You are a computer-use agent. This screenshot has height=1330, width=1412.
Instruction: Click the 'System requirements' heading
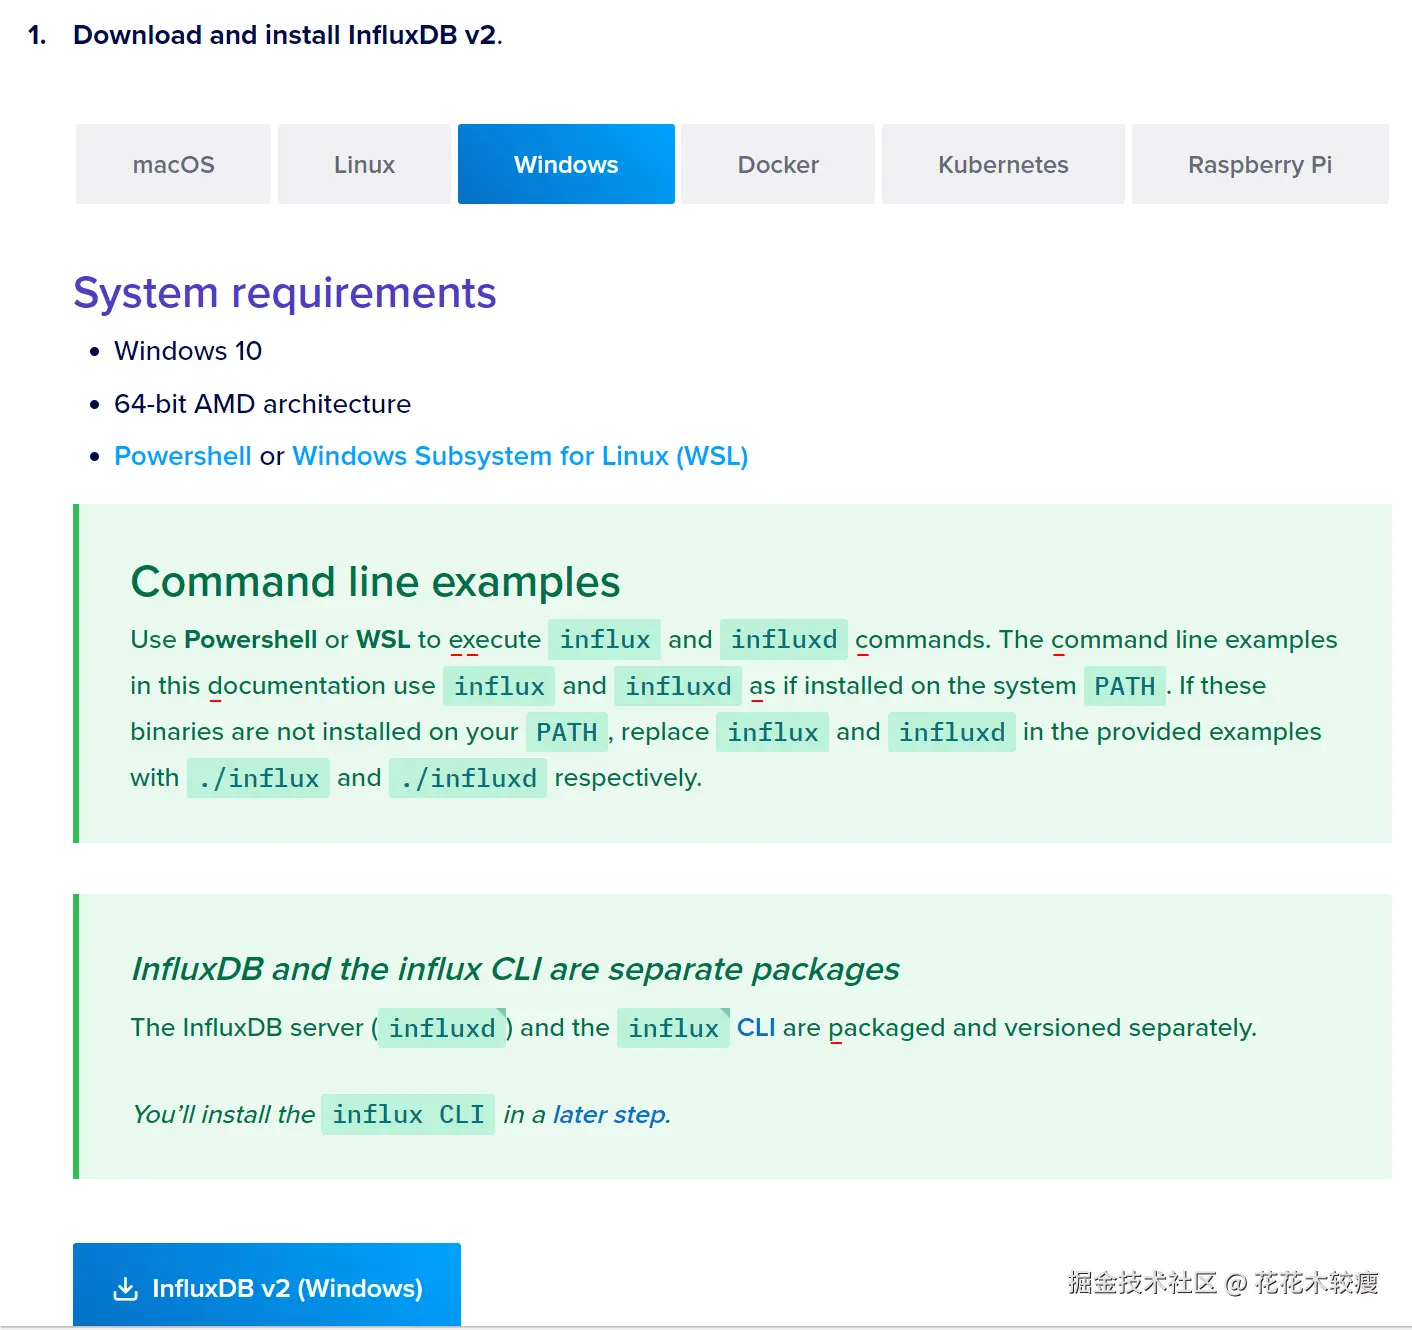tap(285, 293)
